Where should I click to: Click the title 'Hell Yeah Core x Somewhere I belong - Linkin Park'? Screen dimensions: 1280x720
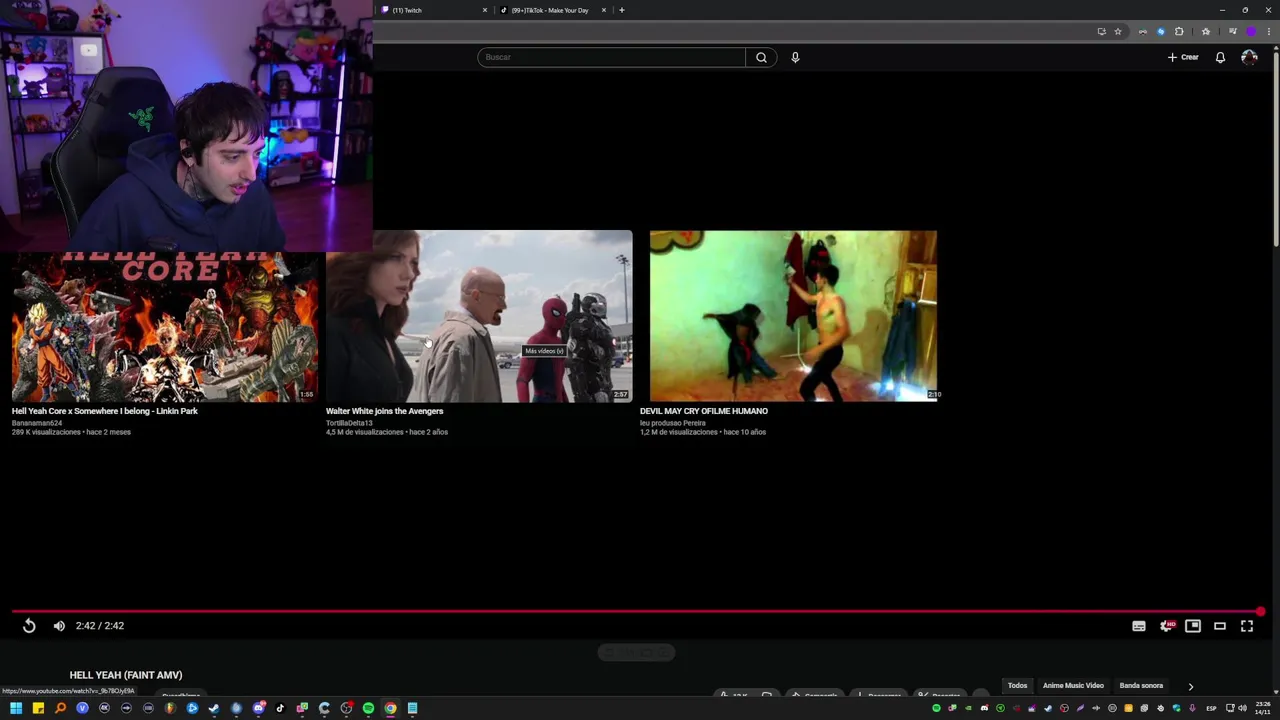[105, 411]
